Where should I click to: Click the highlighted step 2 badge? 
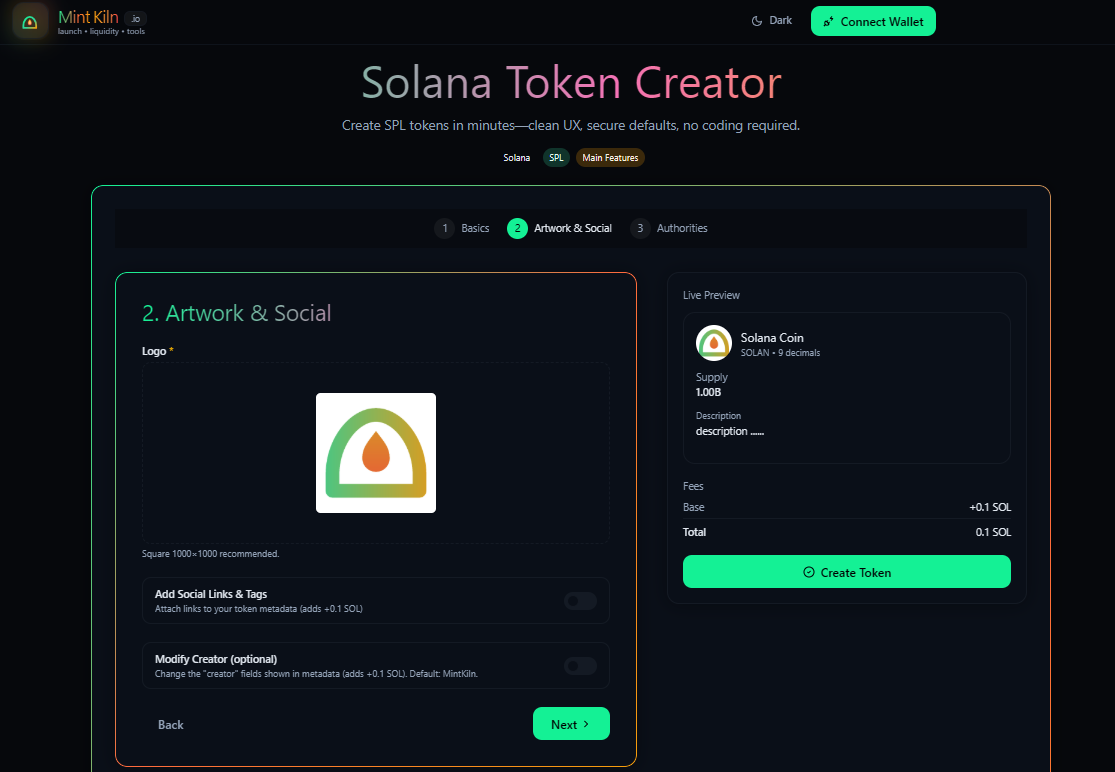[x=517, y=228]
